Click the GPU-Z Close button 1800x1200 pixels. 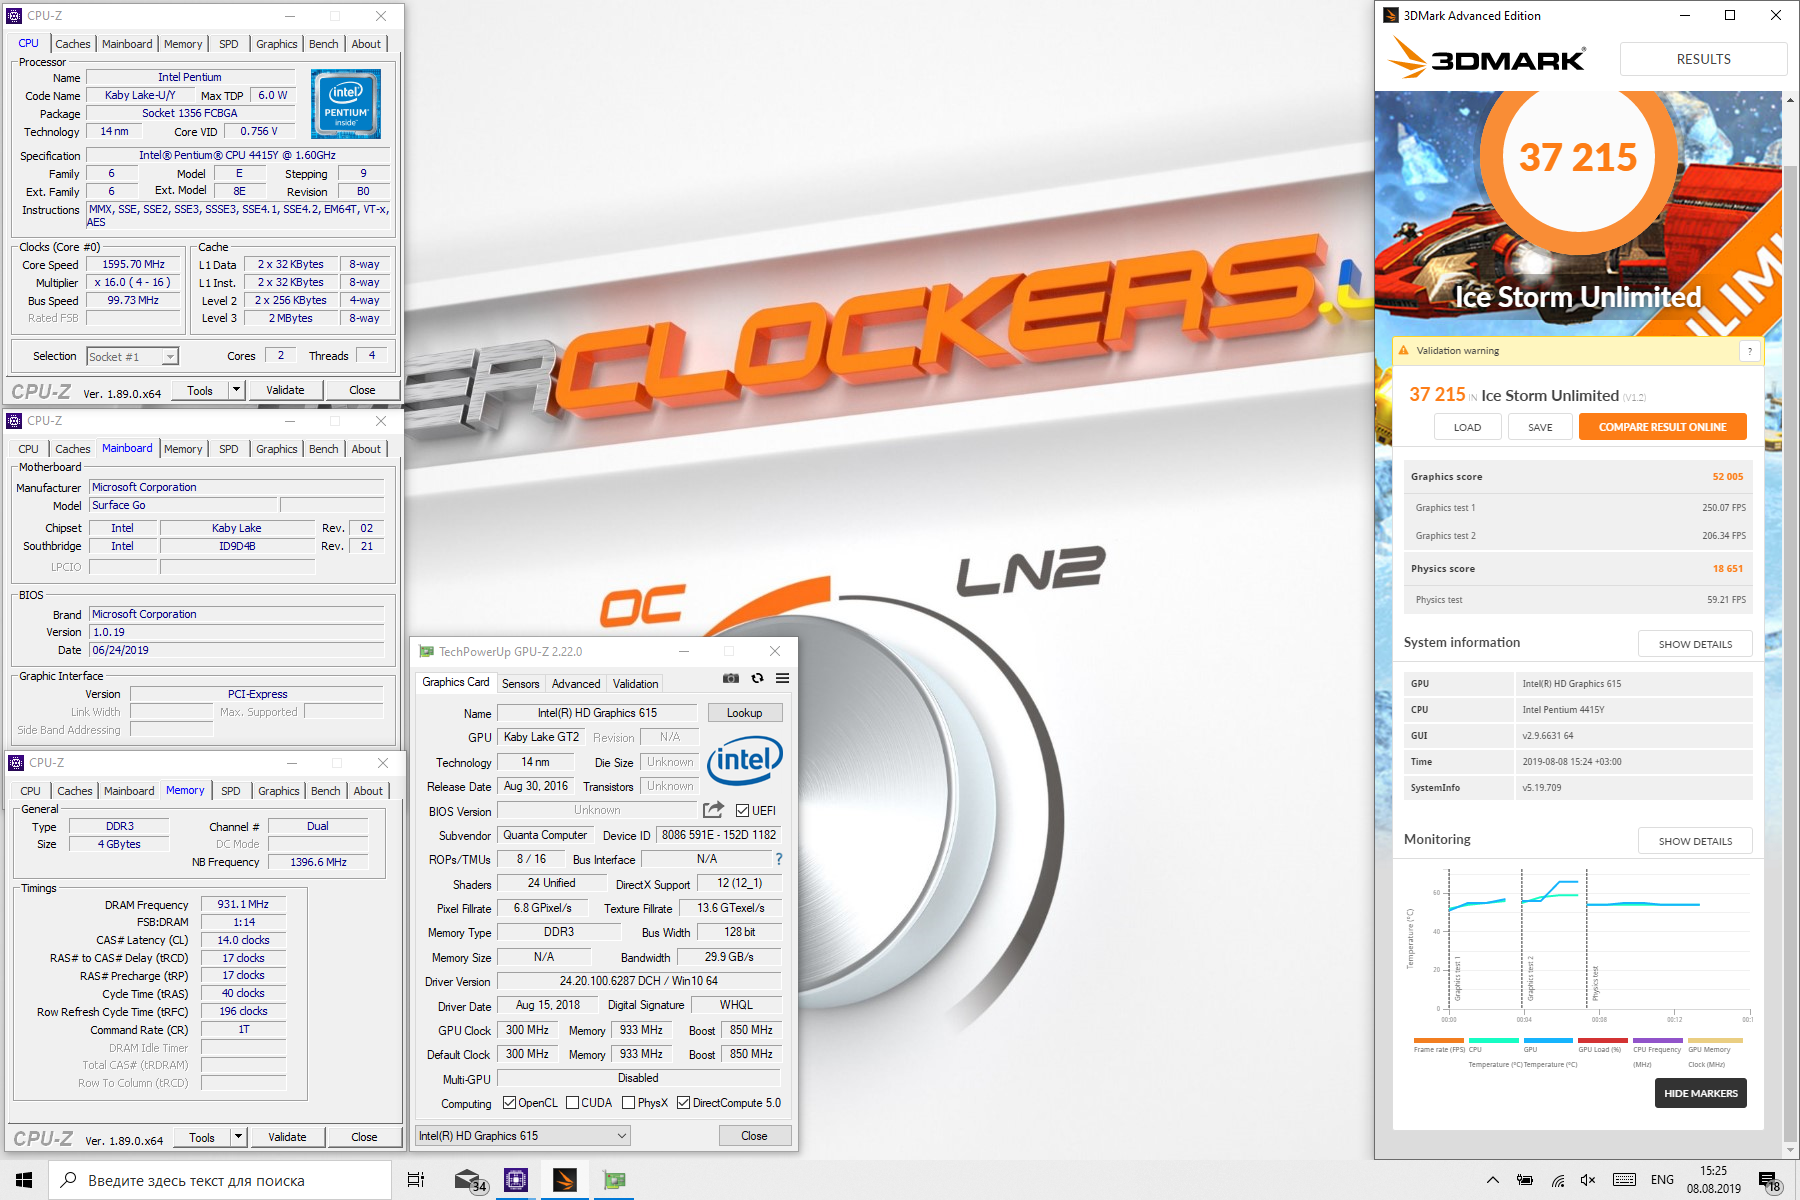pyautogui.click(x=755, y=1136)
